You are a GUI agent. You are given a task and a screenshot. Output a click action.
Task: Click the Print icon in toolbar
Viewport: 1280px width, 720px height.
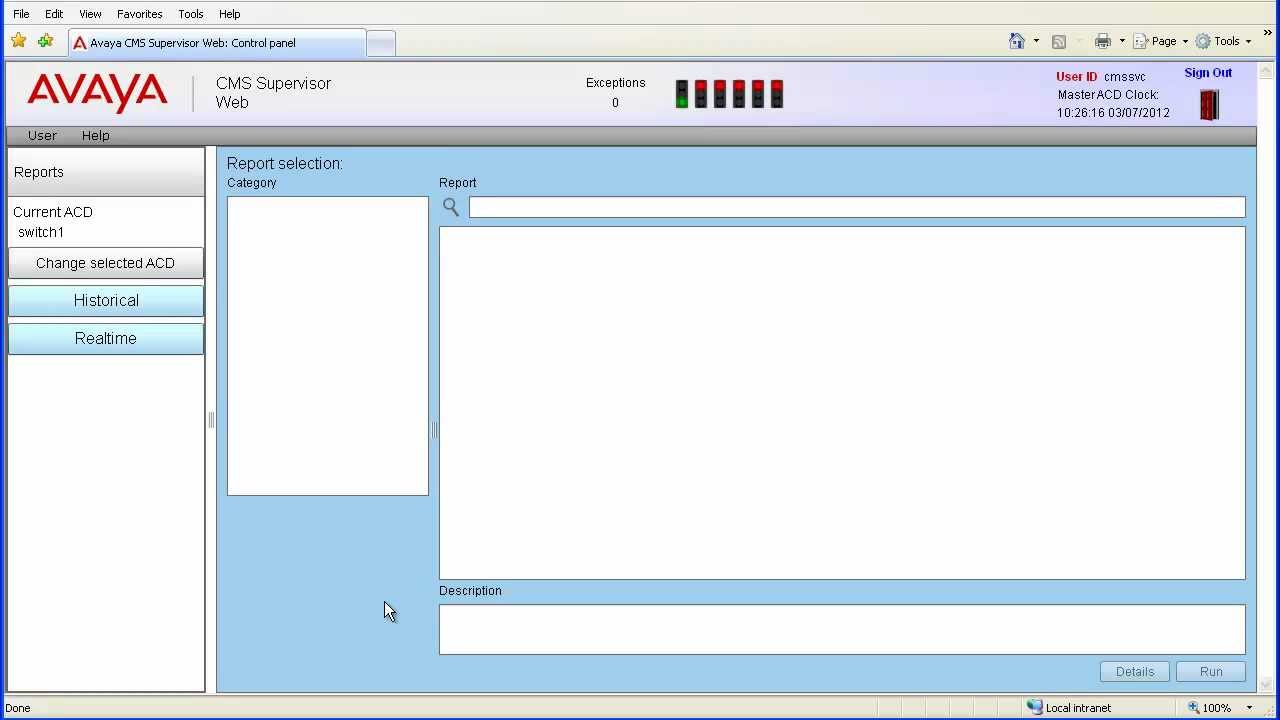[1103, 41]
